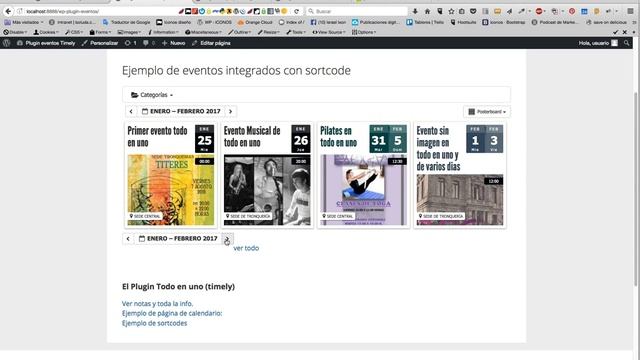Open the Tableros | Trello bookmark
This screenshot has width=640, height=360.
point(425,22)
